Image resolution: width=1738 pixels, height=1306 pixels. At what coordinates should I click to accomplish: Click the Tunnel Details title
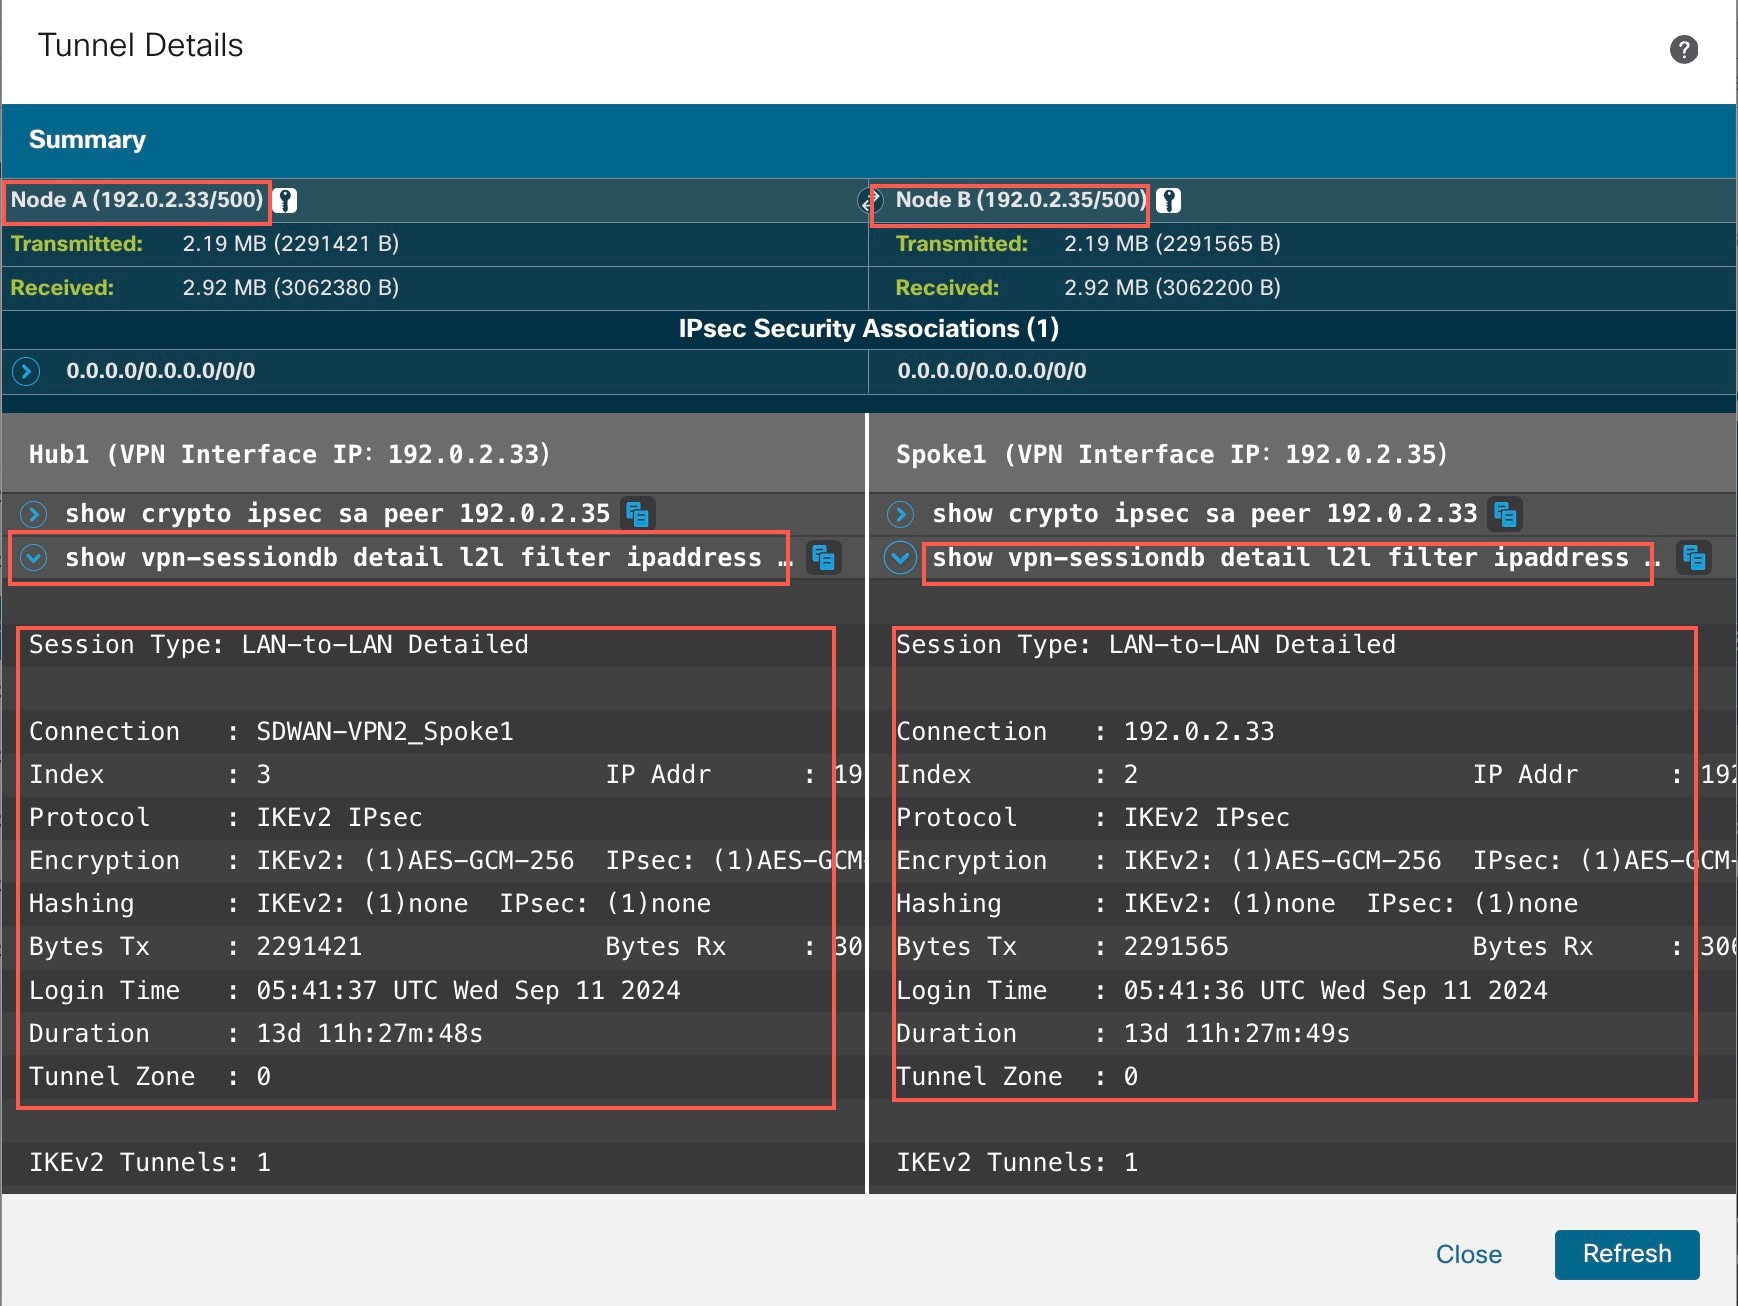140,44
